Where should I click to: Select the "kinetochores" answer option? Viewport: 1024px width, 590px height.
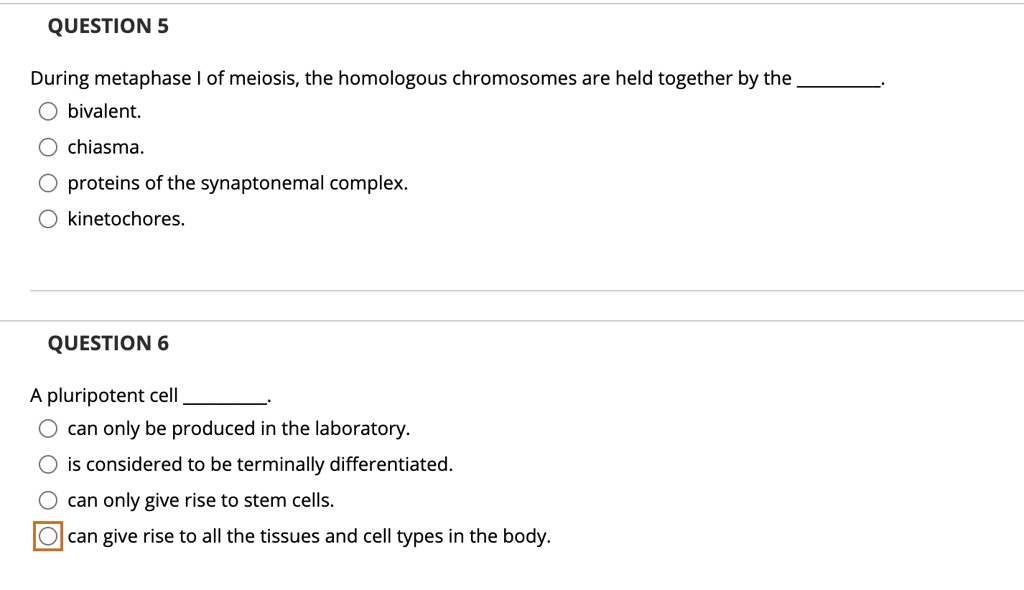click(x=47, y=219)
